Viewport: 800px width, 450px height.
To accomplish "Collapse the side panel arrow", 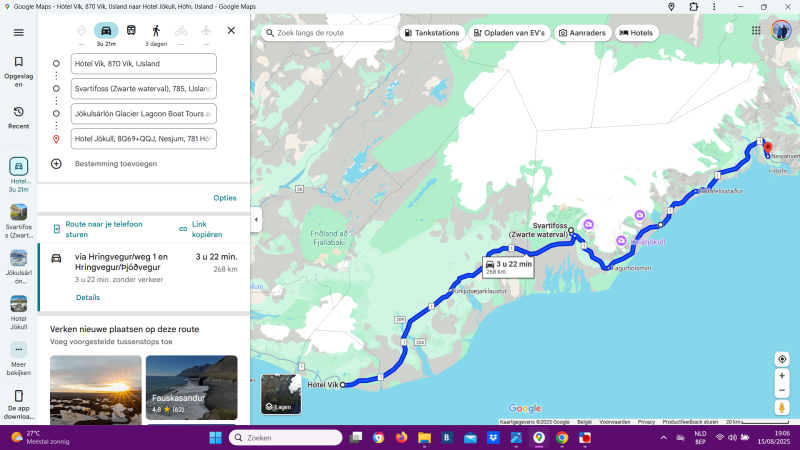I will pyautogui.click(x=256, y=220).
